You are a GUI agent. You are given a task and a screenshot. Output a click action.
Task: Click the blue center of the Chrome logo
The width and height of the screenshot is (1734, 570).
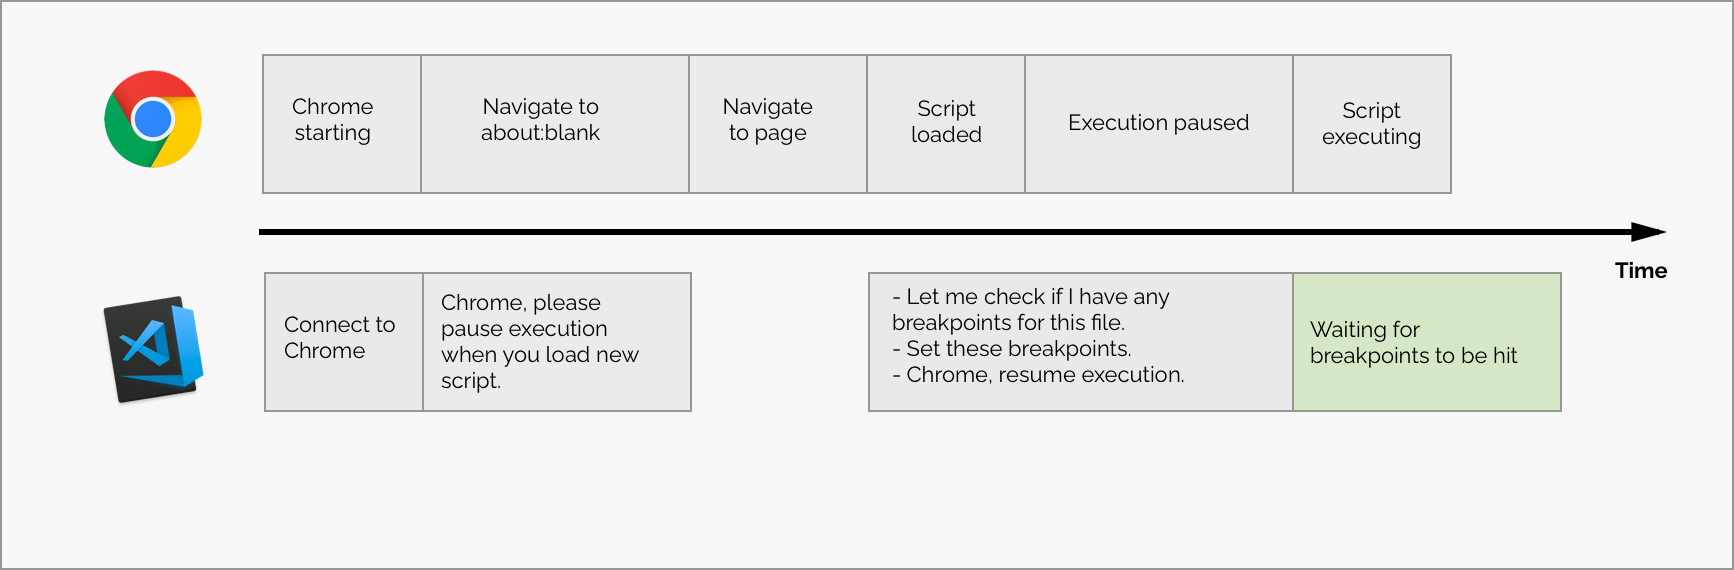pos(153,119)
